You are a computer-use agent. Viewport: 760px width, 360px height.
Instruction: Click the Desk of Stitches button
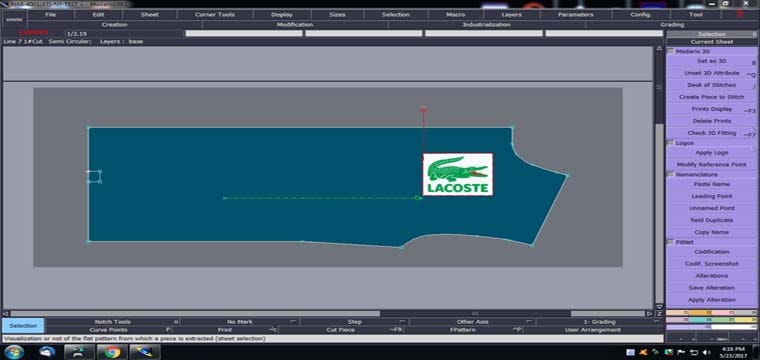click(x=712, y=85)
